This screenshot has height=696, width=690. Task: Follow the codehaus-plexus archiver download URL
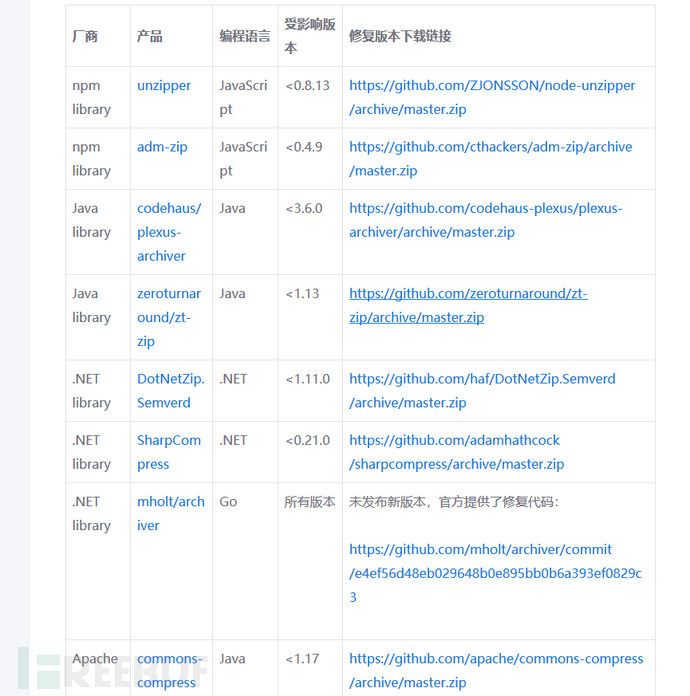point(486,220)
